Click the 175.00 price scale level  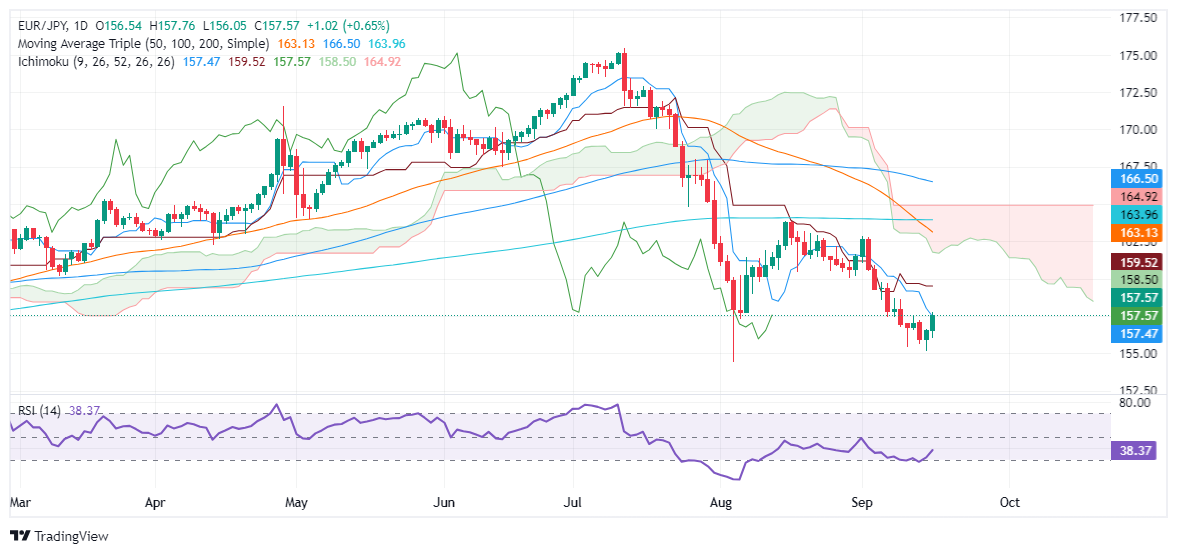point(1136,56)
